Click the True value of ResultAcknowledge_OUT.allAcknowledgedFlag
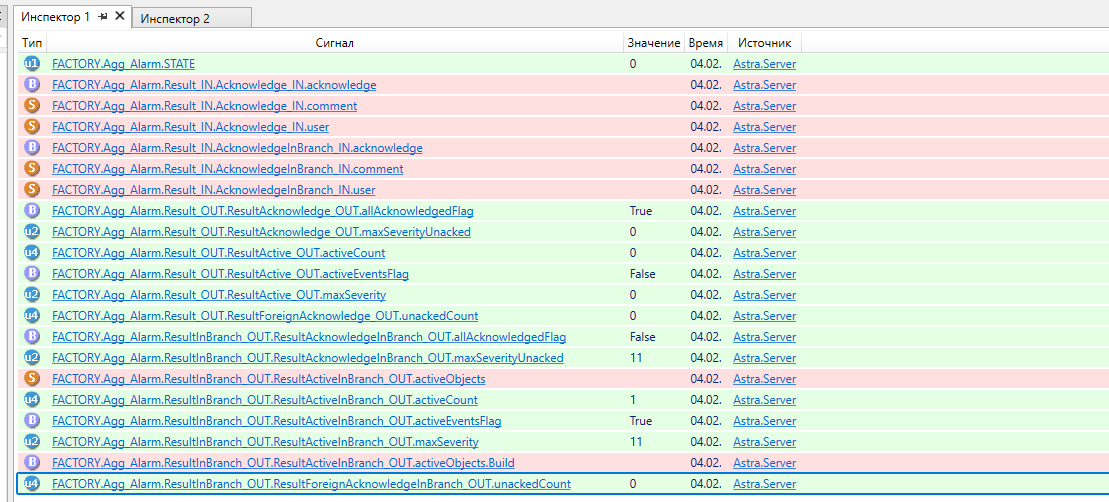Screen dimensions: 1109x502 (641, 211)
